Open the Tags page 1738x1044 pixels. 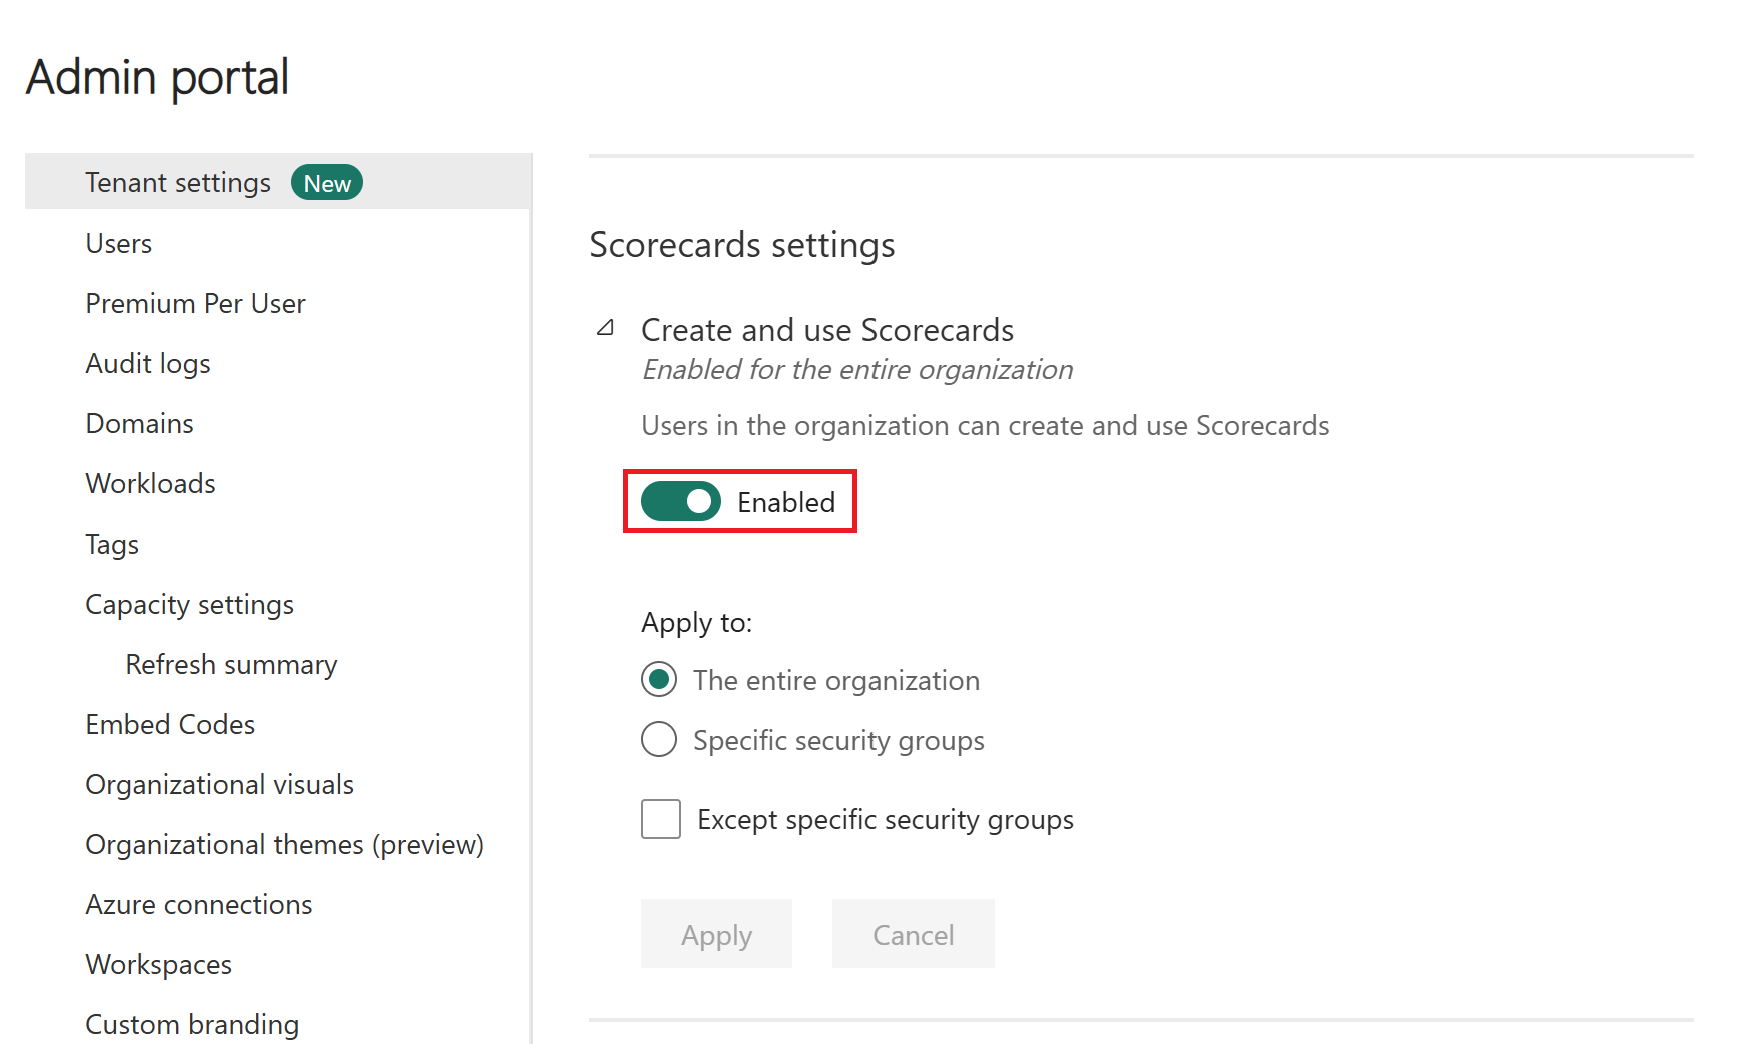pyautogui.click(x=112, y=545)
